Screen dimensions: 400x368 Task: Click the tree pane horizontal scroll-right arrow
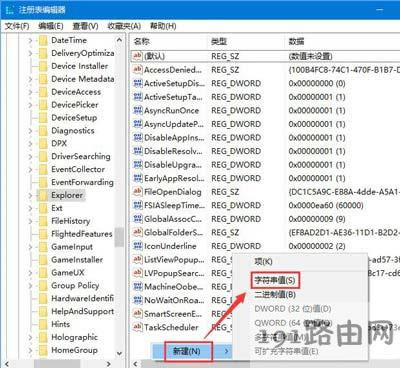pyautogui.click(x=108, y=364)
